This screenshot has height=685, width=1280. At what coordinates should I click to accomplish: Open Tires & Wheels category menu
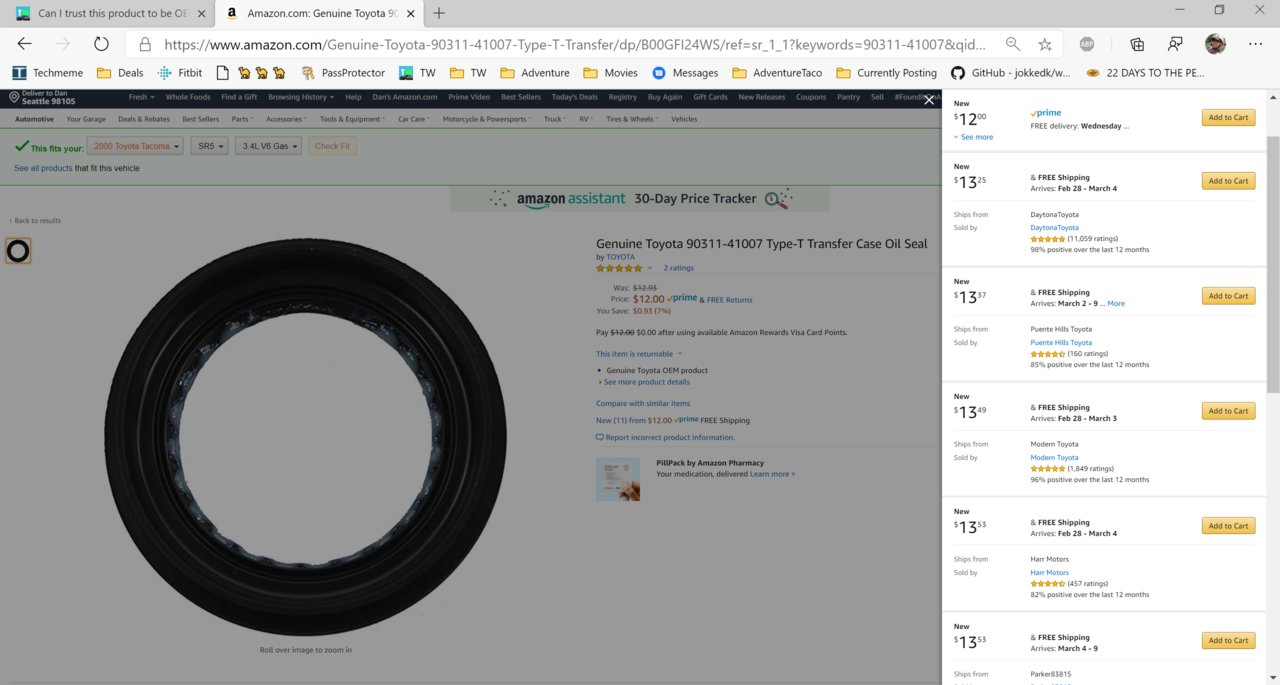631,119
